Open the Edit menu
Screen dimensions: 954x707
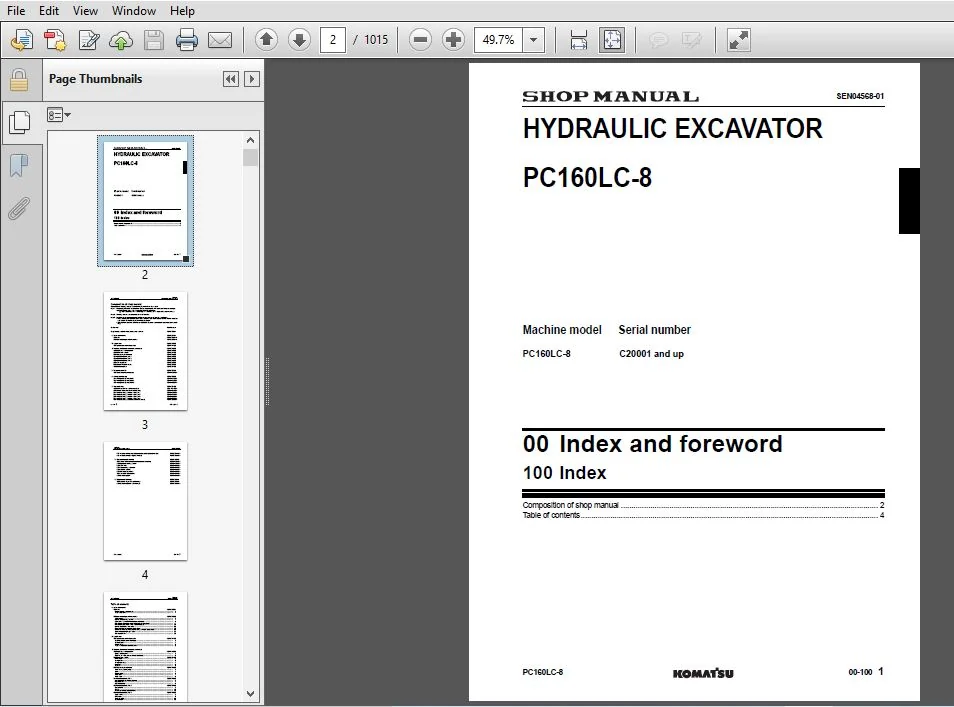click(x=49, y=11)
